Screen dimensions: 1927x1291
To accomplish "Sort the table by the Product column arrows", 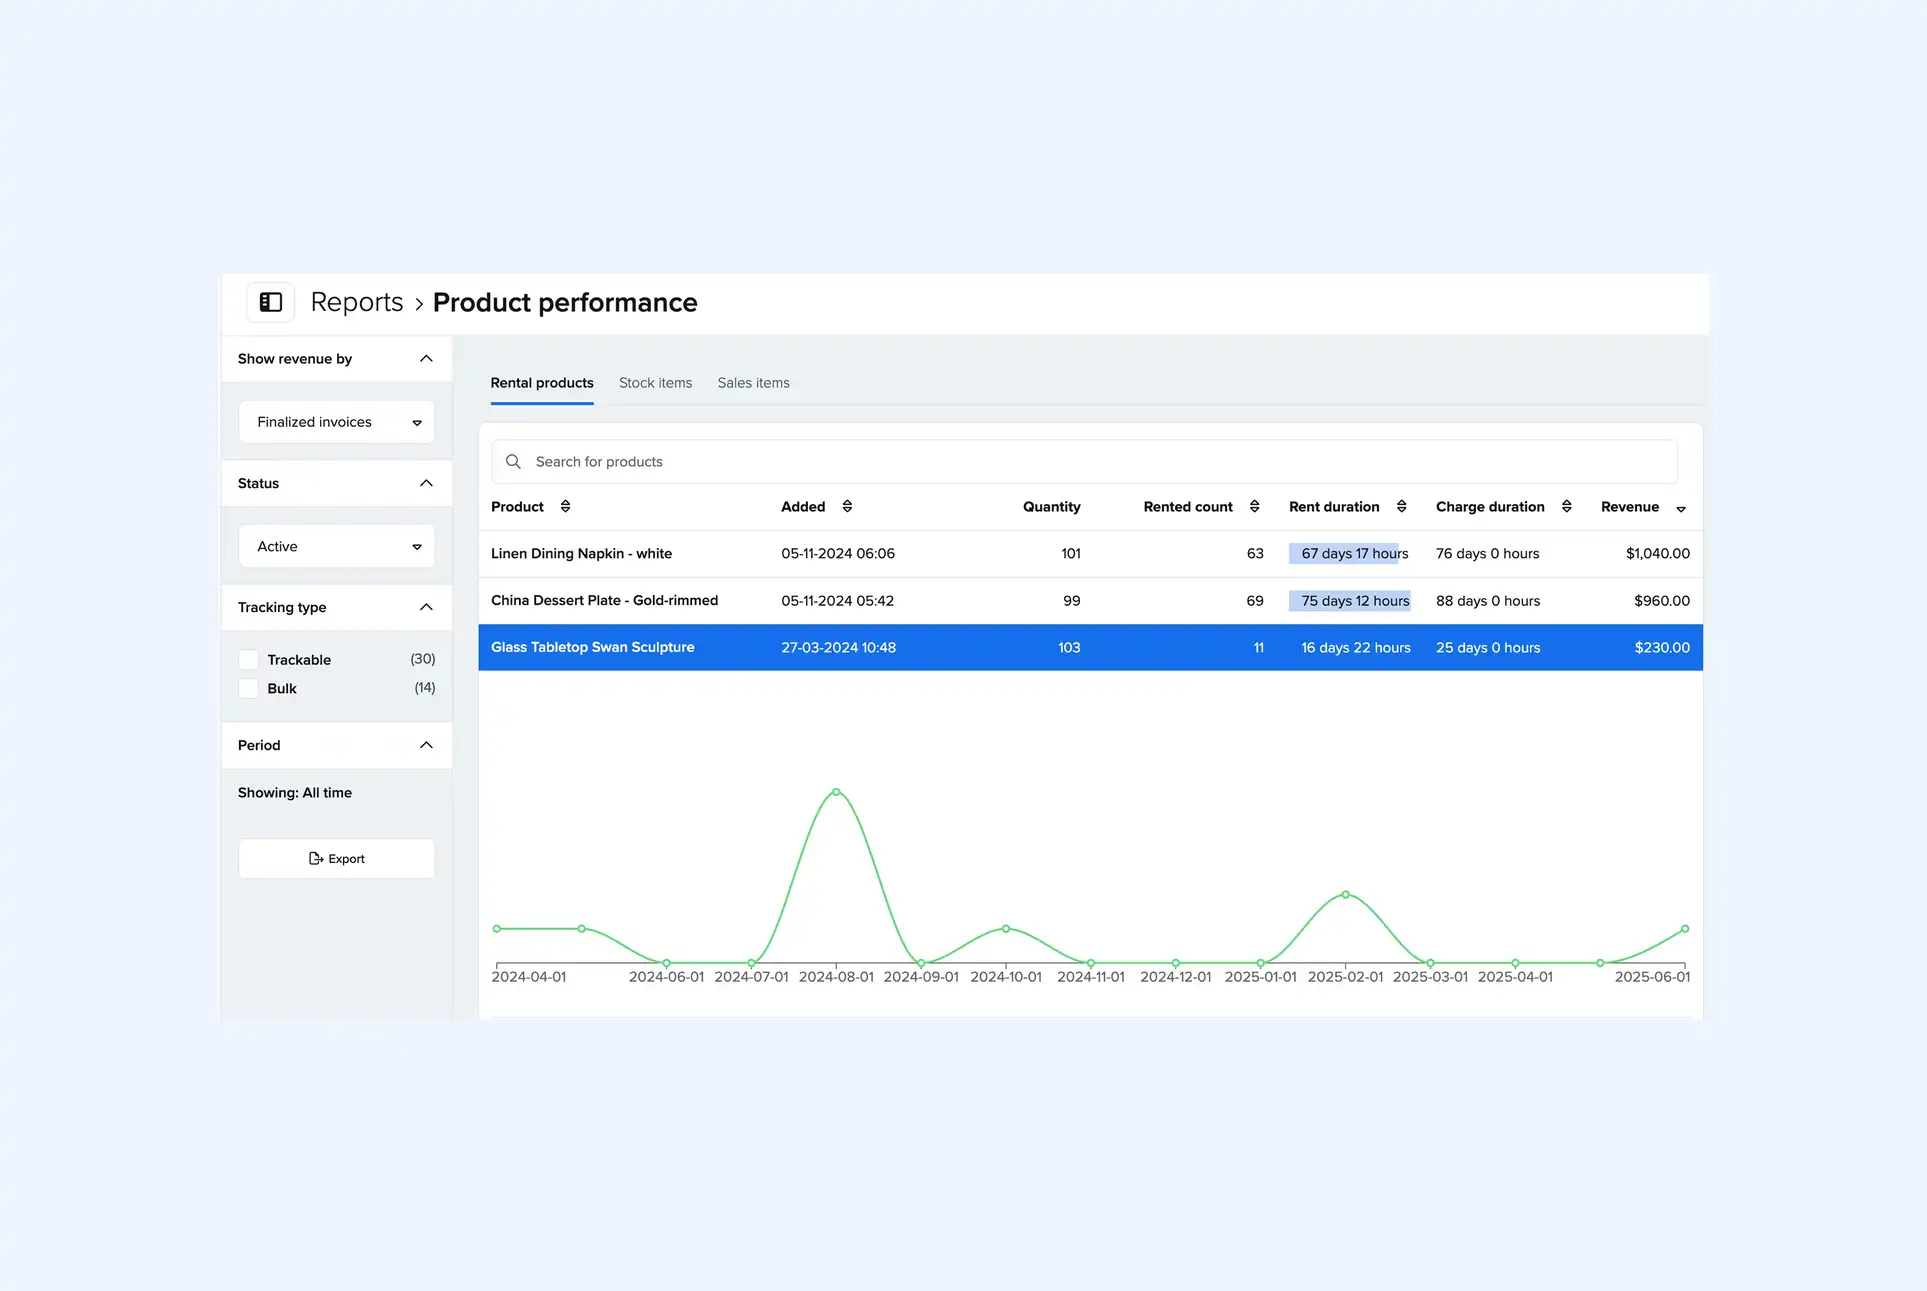I will 566,506.
